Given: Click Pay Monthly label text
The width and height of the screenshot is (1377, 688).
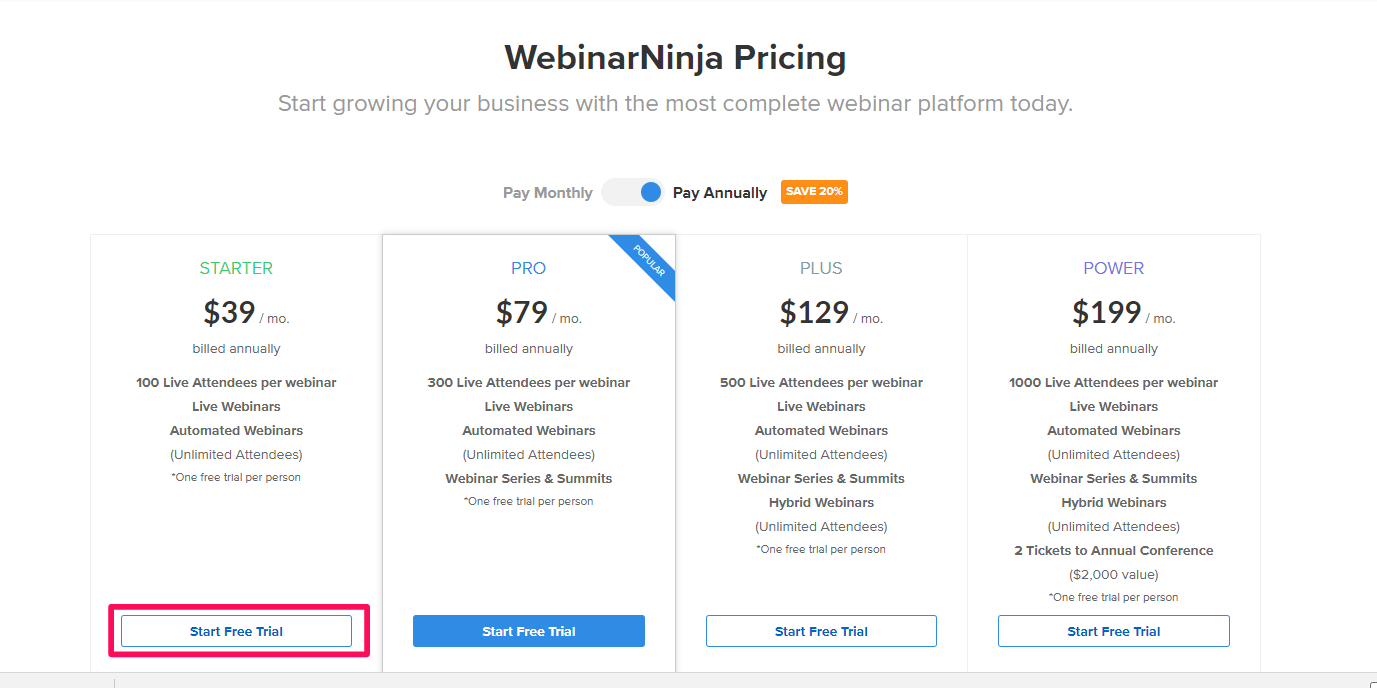Looking at the screenshot, I should pos(547,192).
